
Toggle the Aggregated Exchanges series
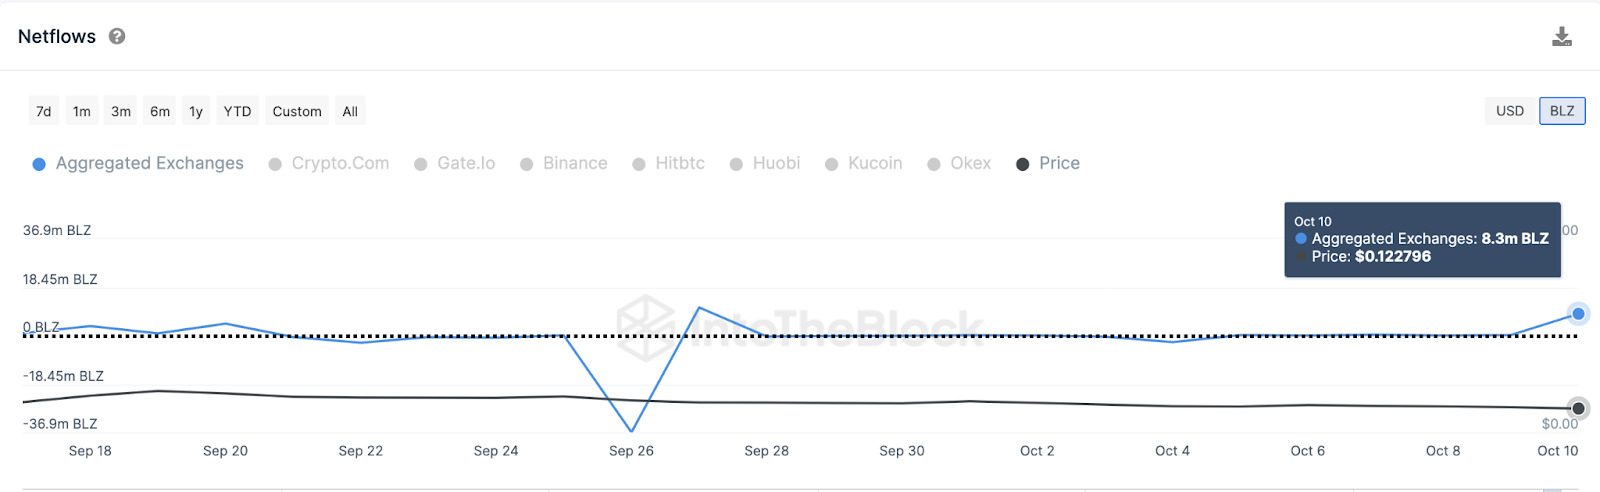point(139,164)
